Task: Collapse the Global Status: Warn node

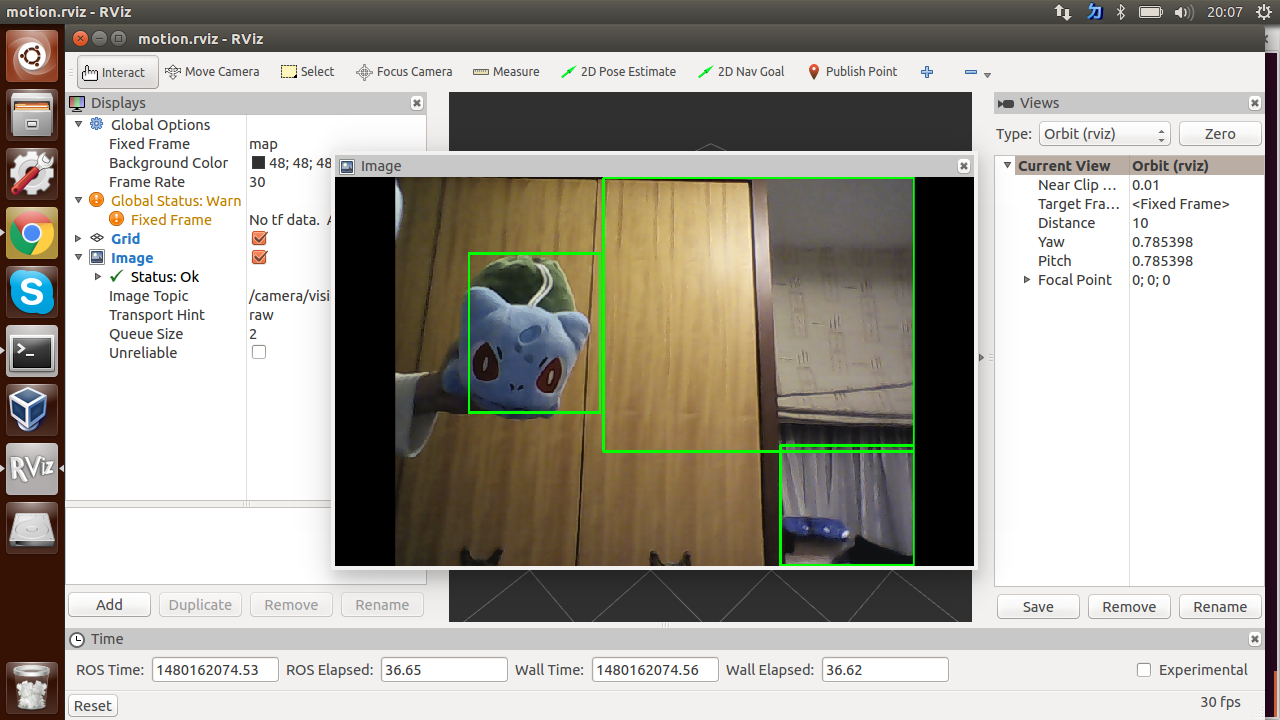Action: pyautogui.click(x=79, y=200)
